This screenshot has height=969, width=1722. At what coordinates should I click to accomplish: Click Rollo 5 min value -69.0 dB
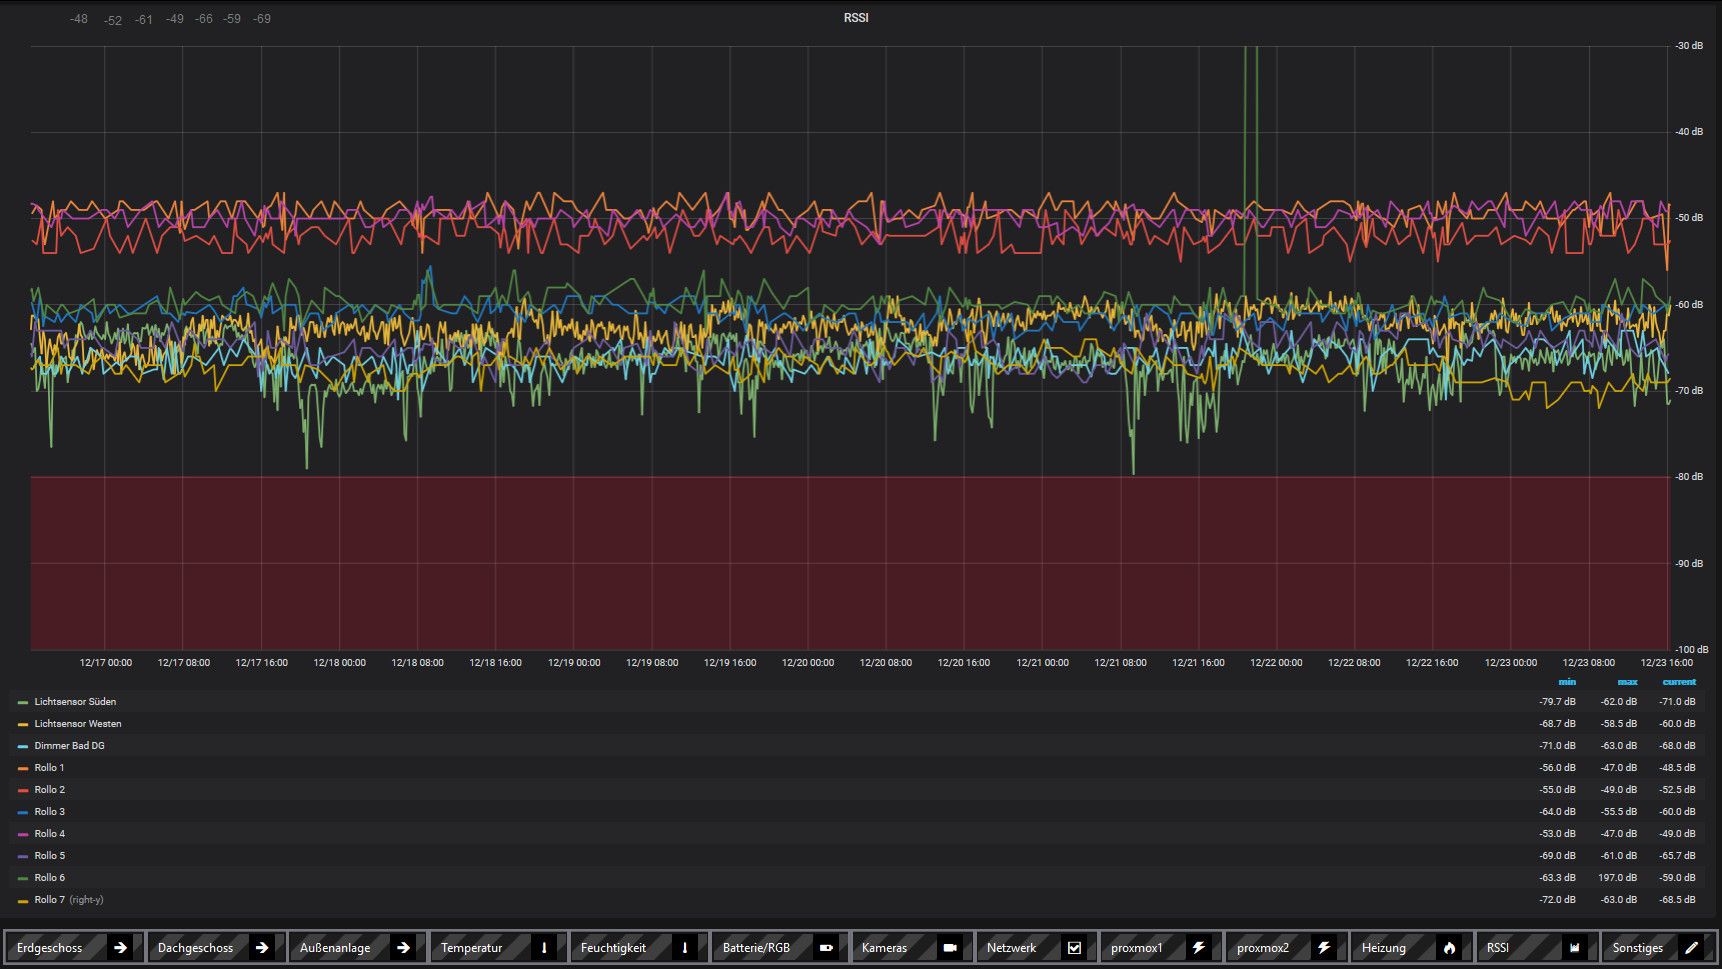pos(1557,856)
